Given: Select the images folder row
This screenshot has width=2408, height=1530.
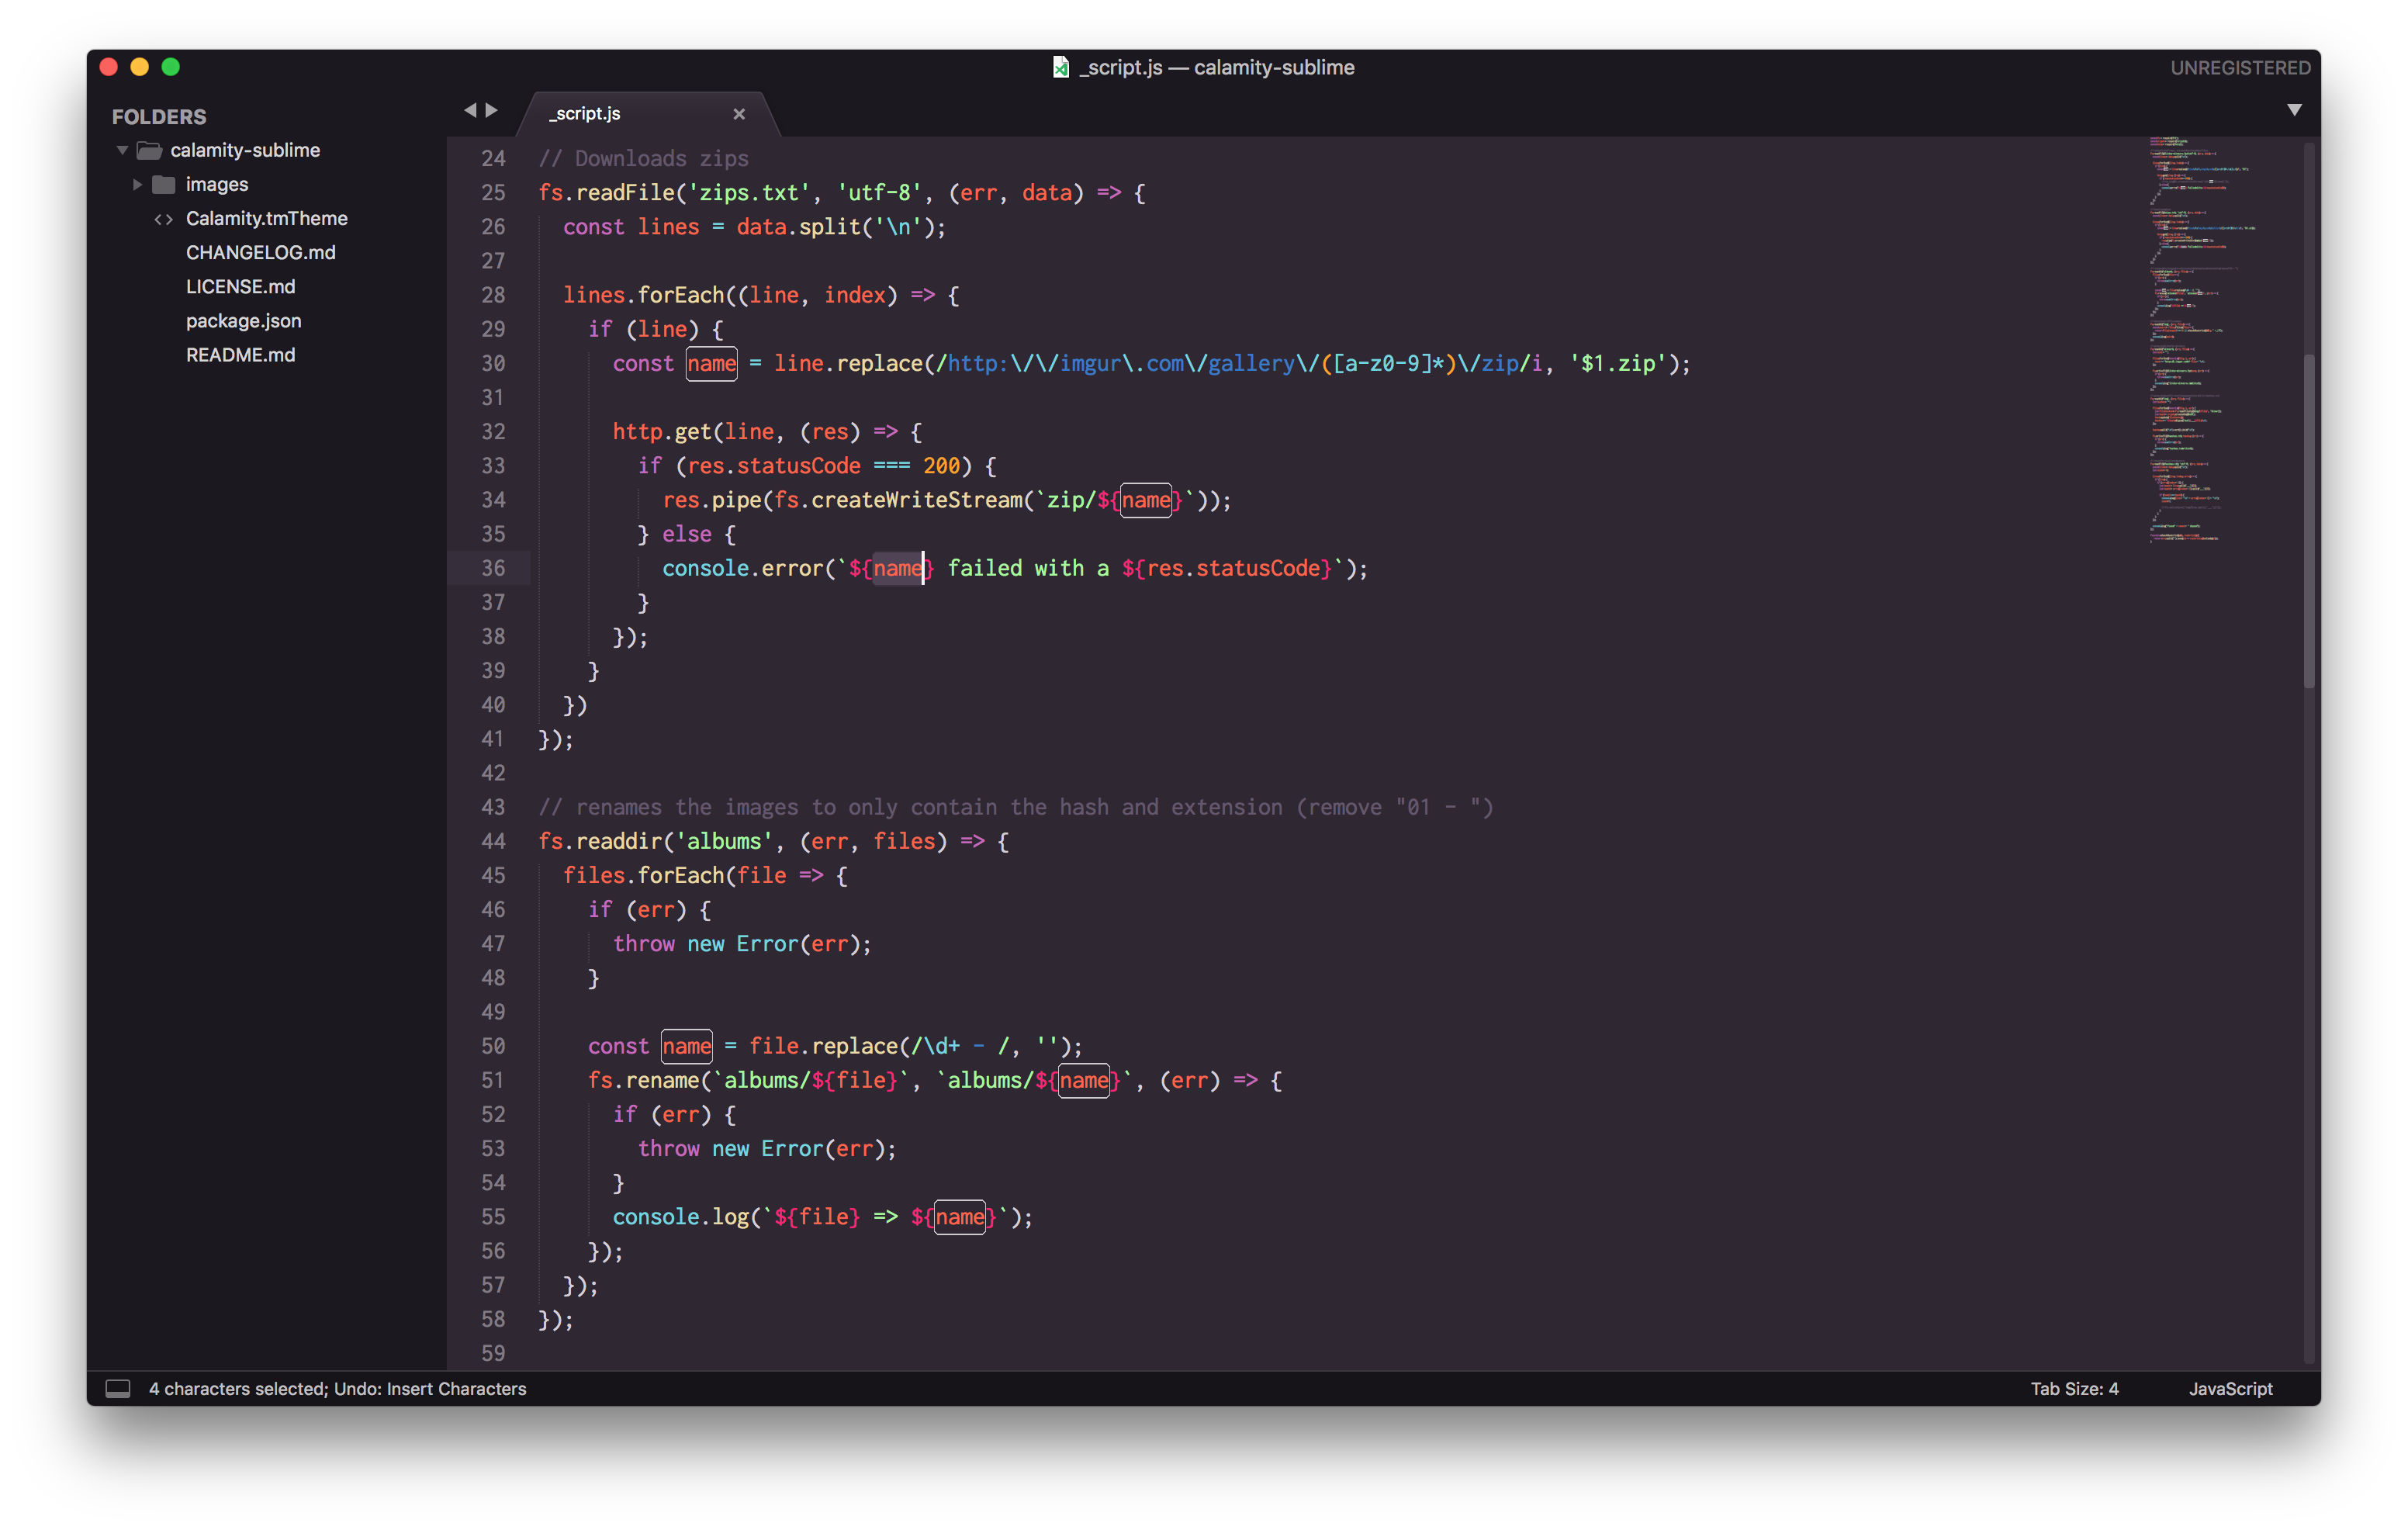Looking at the screenshot, I should click(216, 184).
